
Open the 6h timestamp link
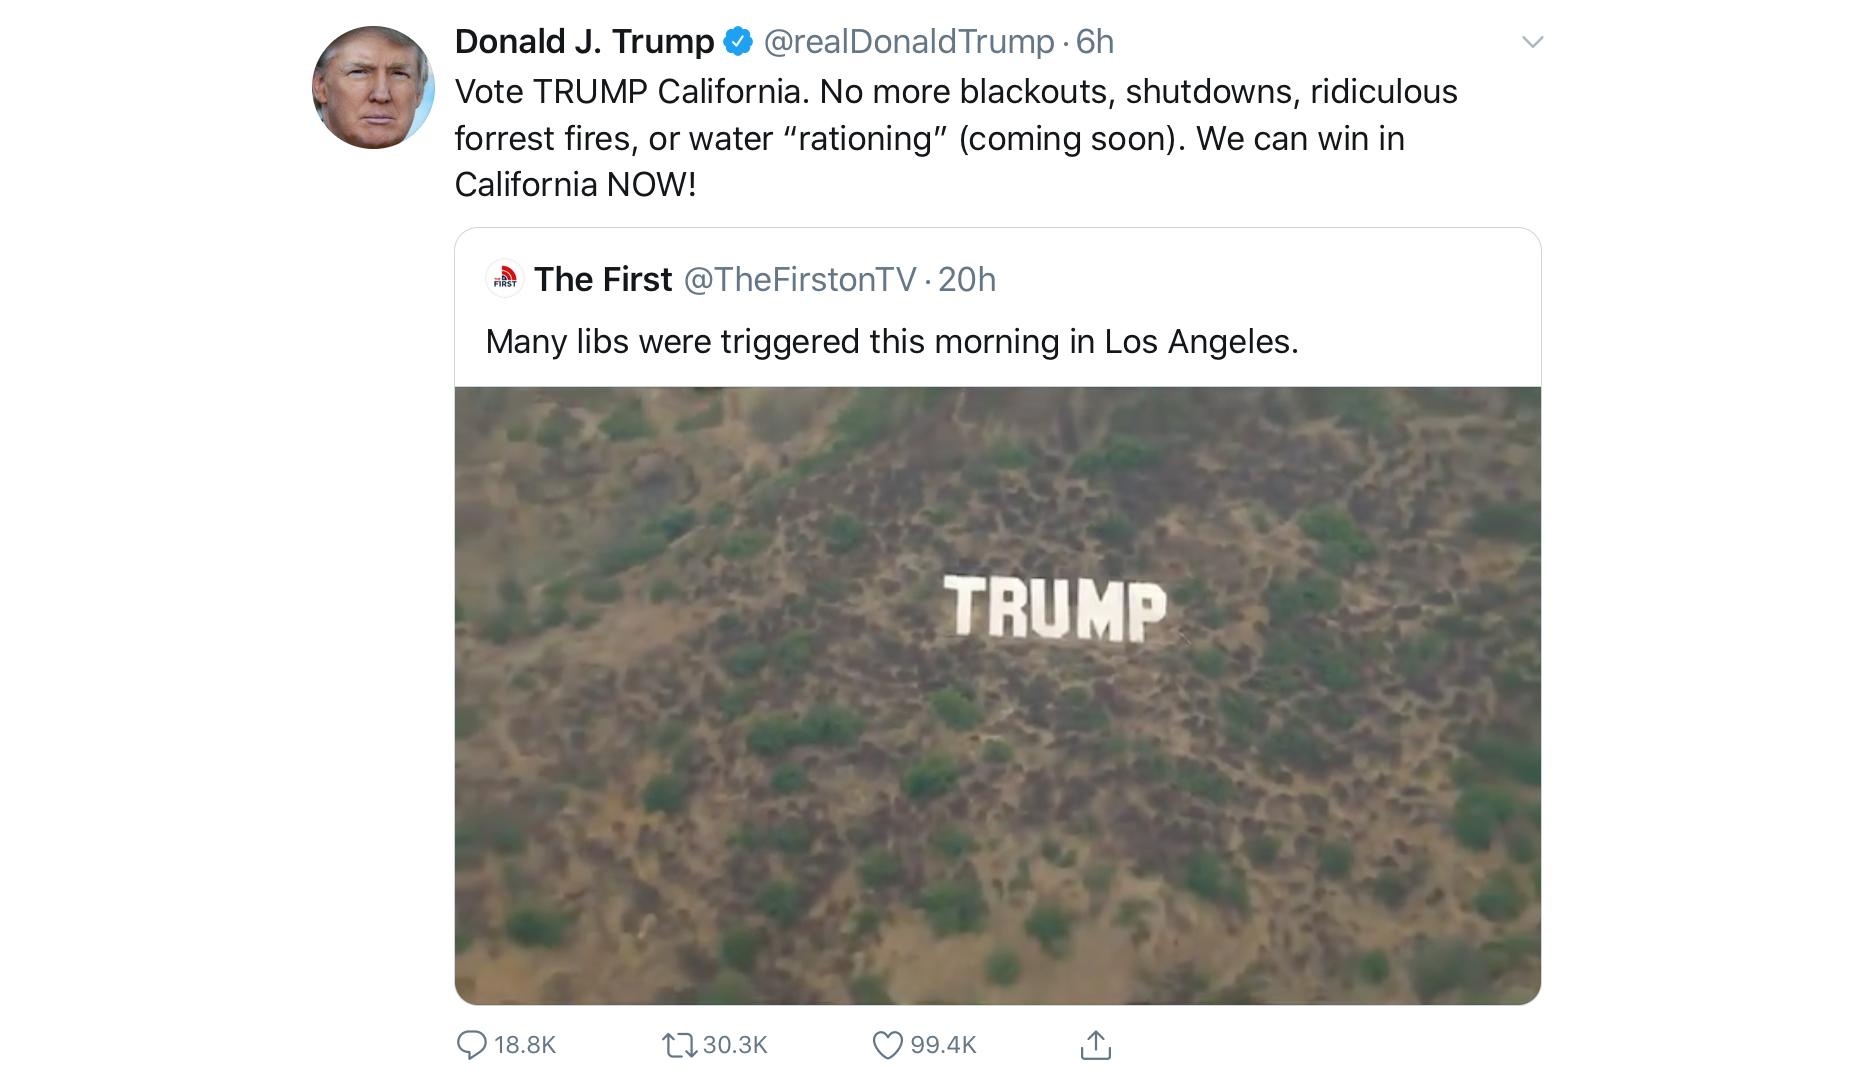(x=1096, y=41)
